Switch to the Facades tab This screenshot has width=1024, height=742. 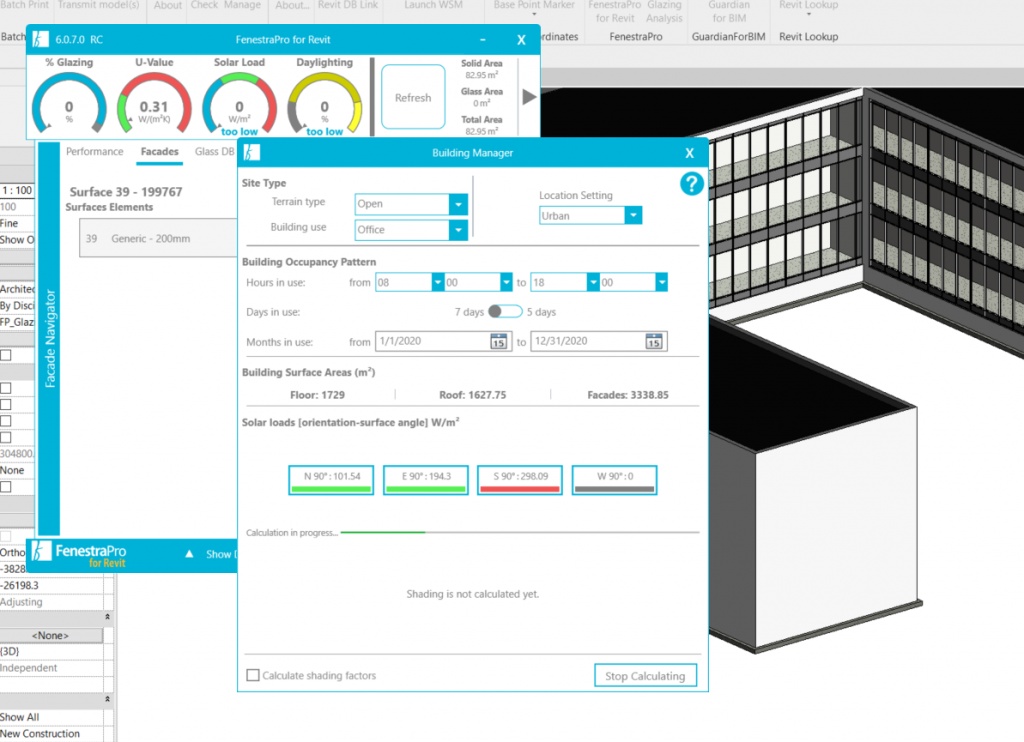(159, 152)
